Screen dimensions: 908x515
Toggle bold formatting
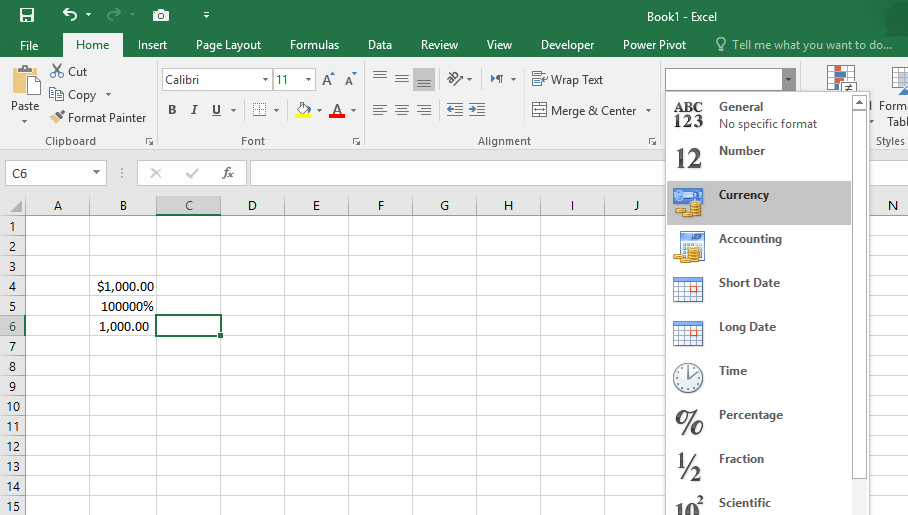coord(172,110)
